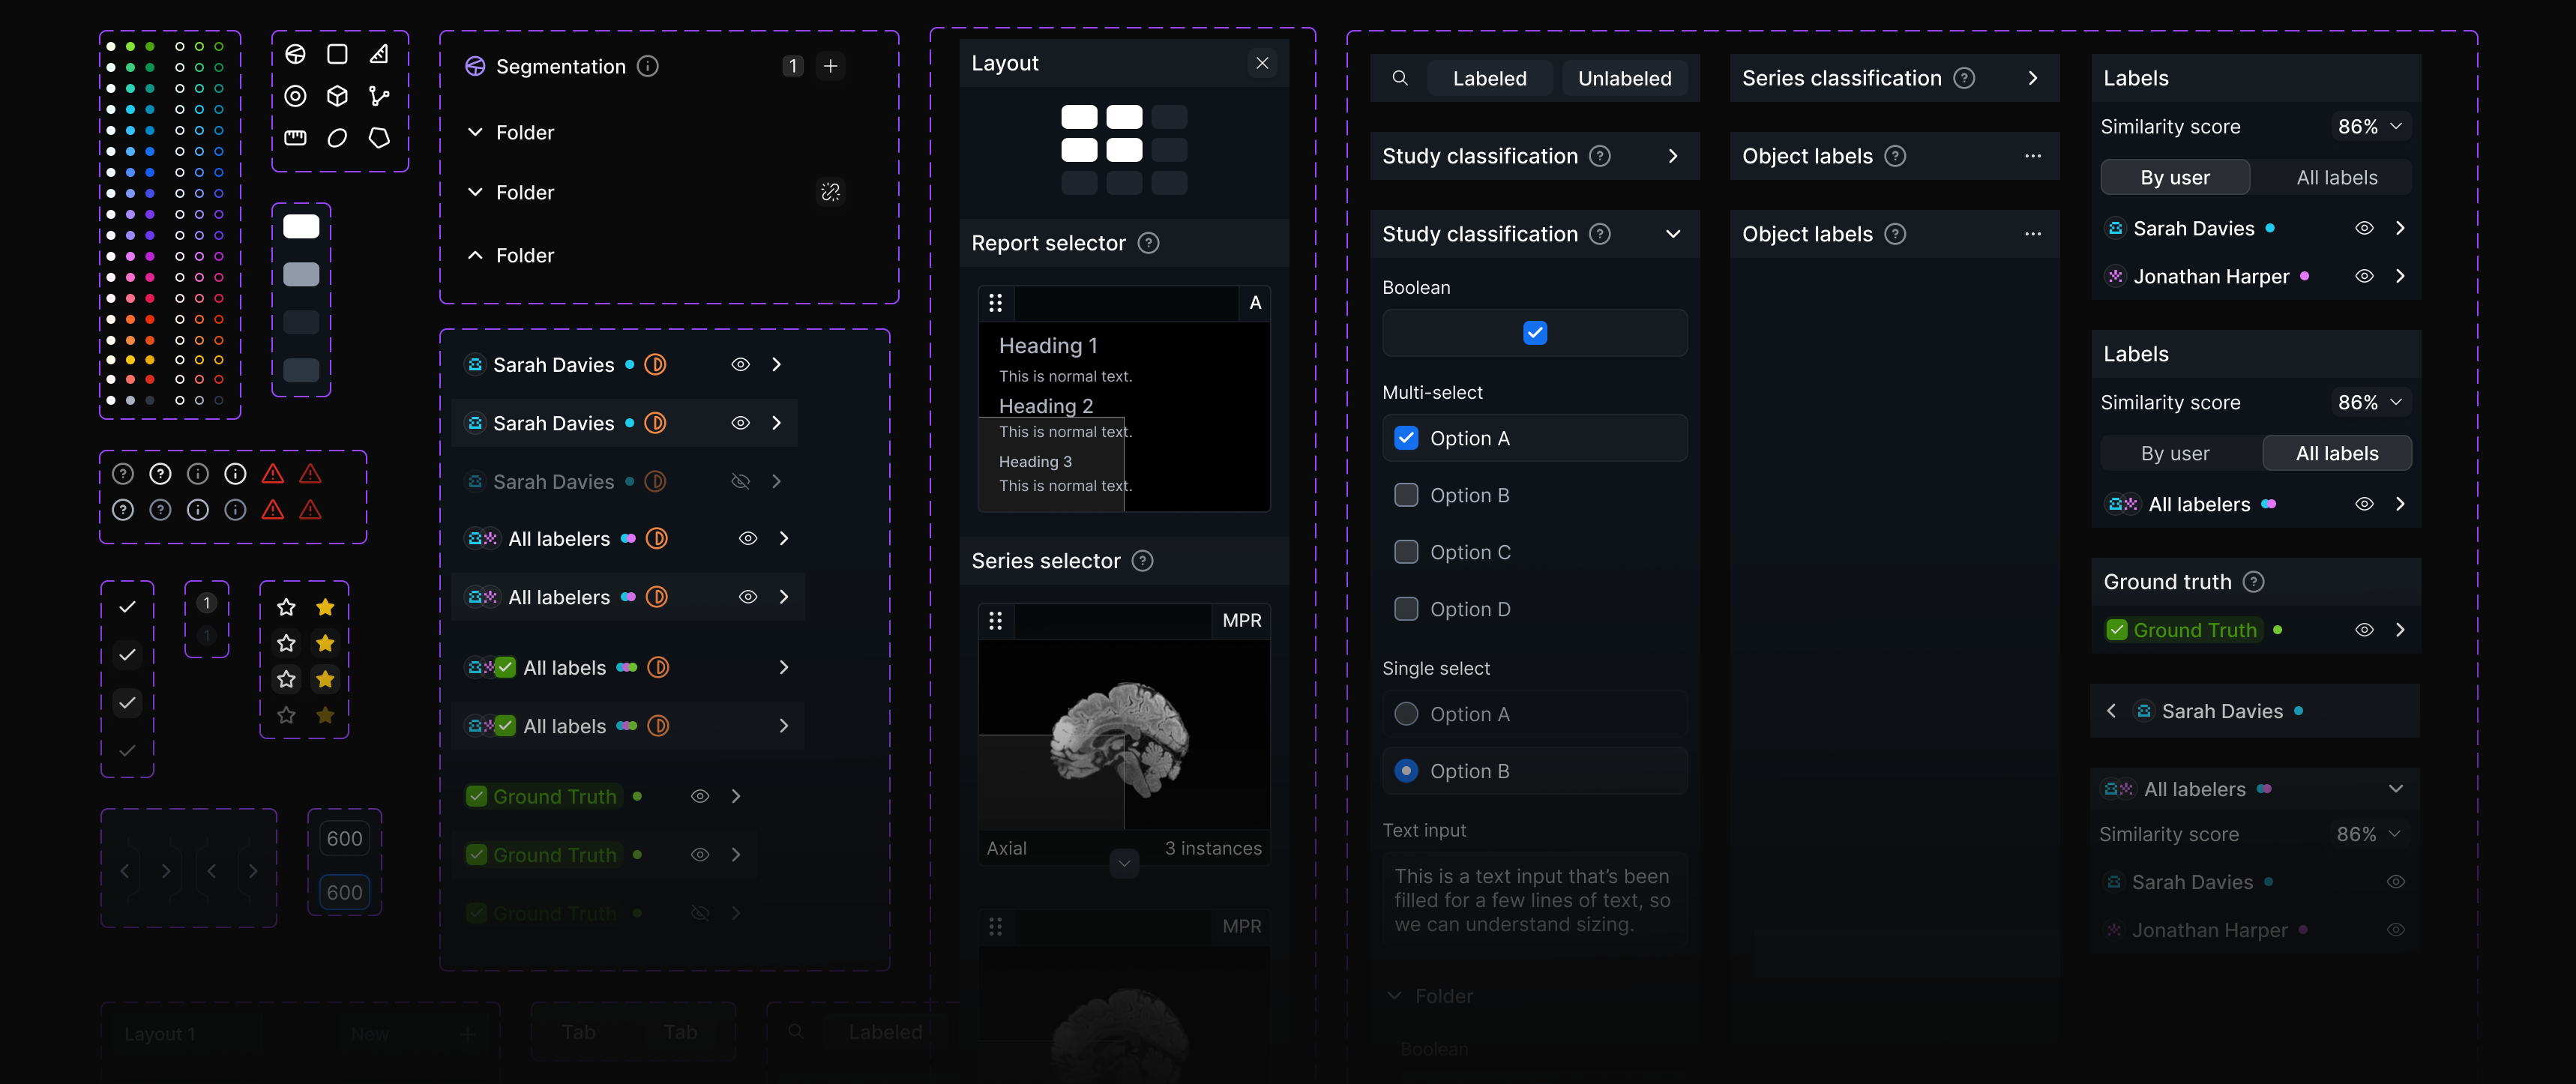
Task: Click the dimmed empty star outline
Action: click(x=286, y=715)
